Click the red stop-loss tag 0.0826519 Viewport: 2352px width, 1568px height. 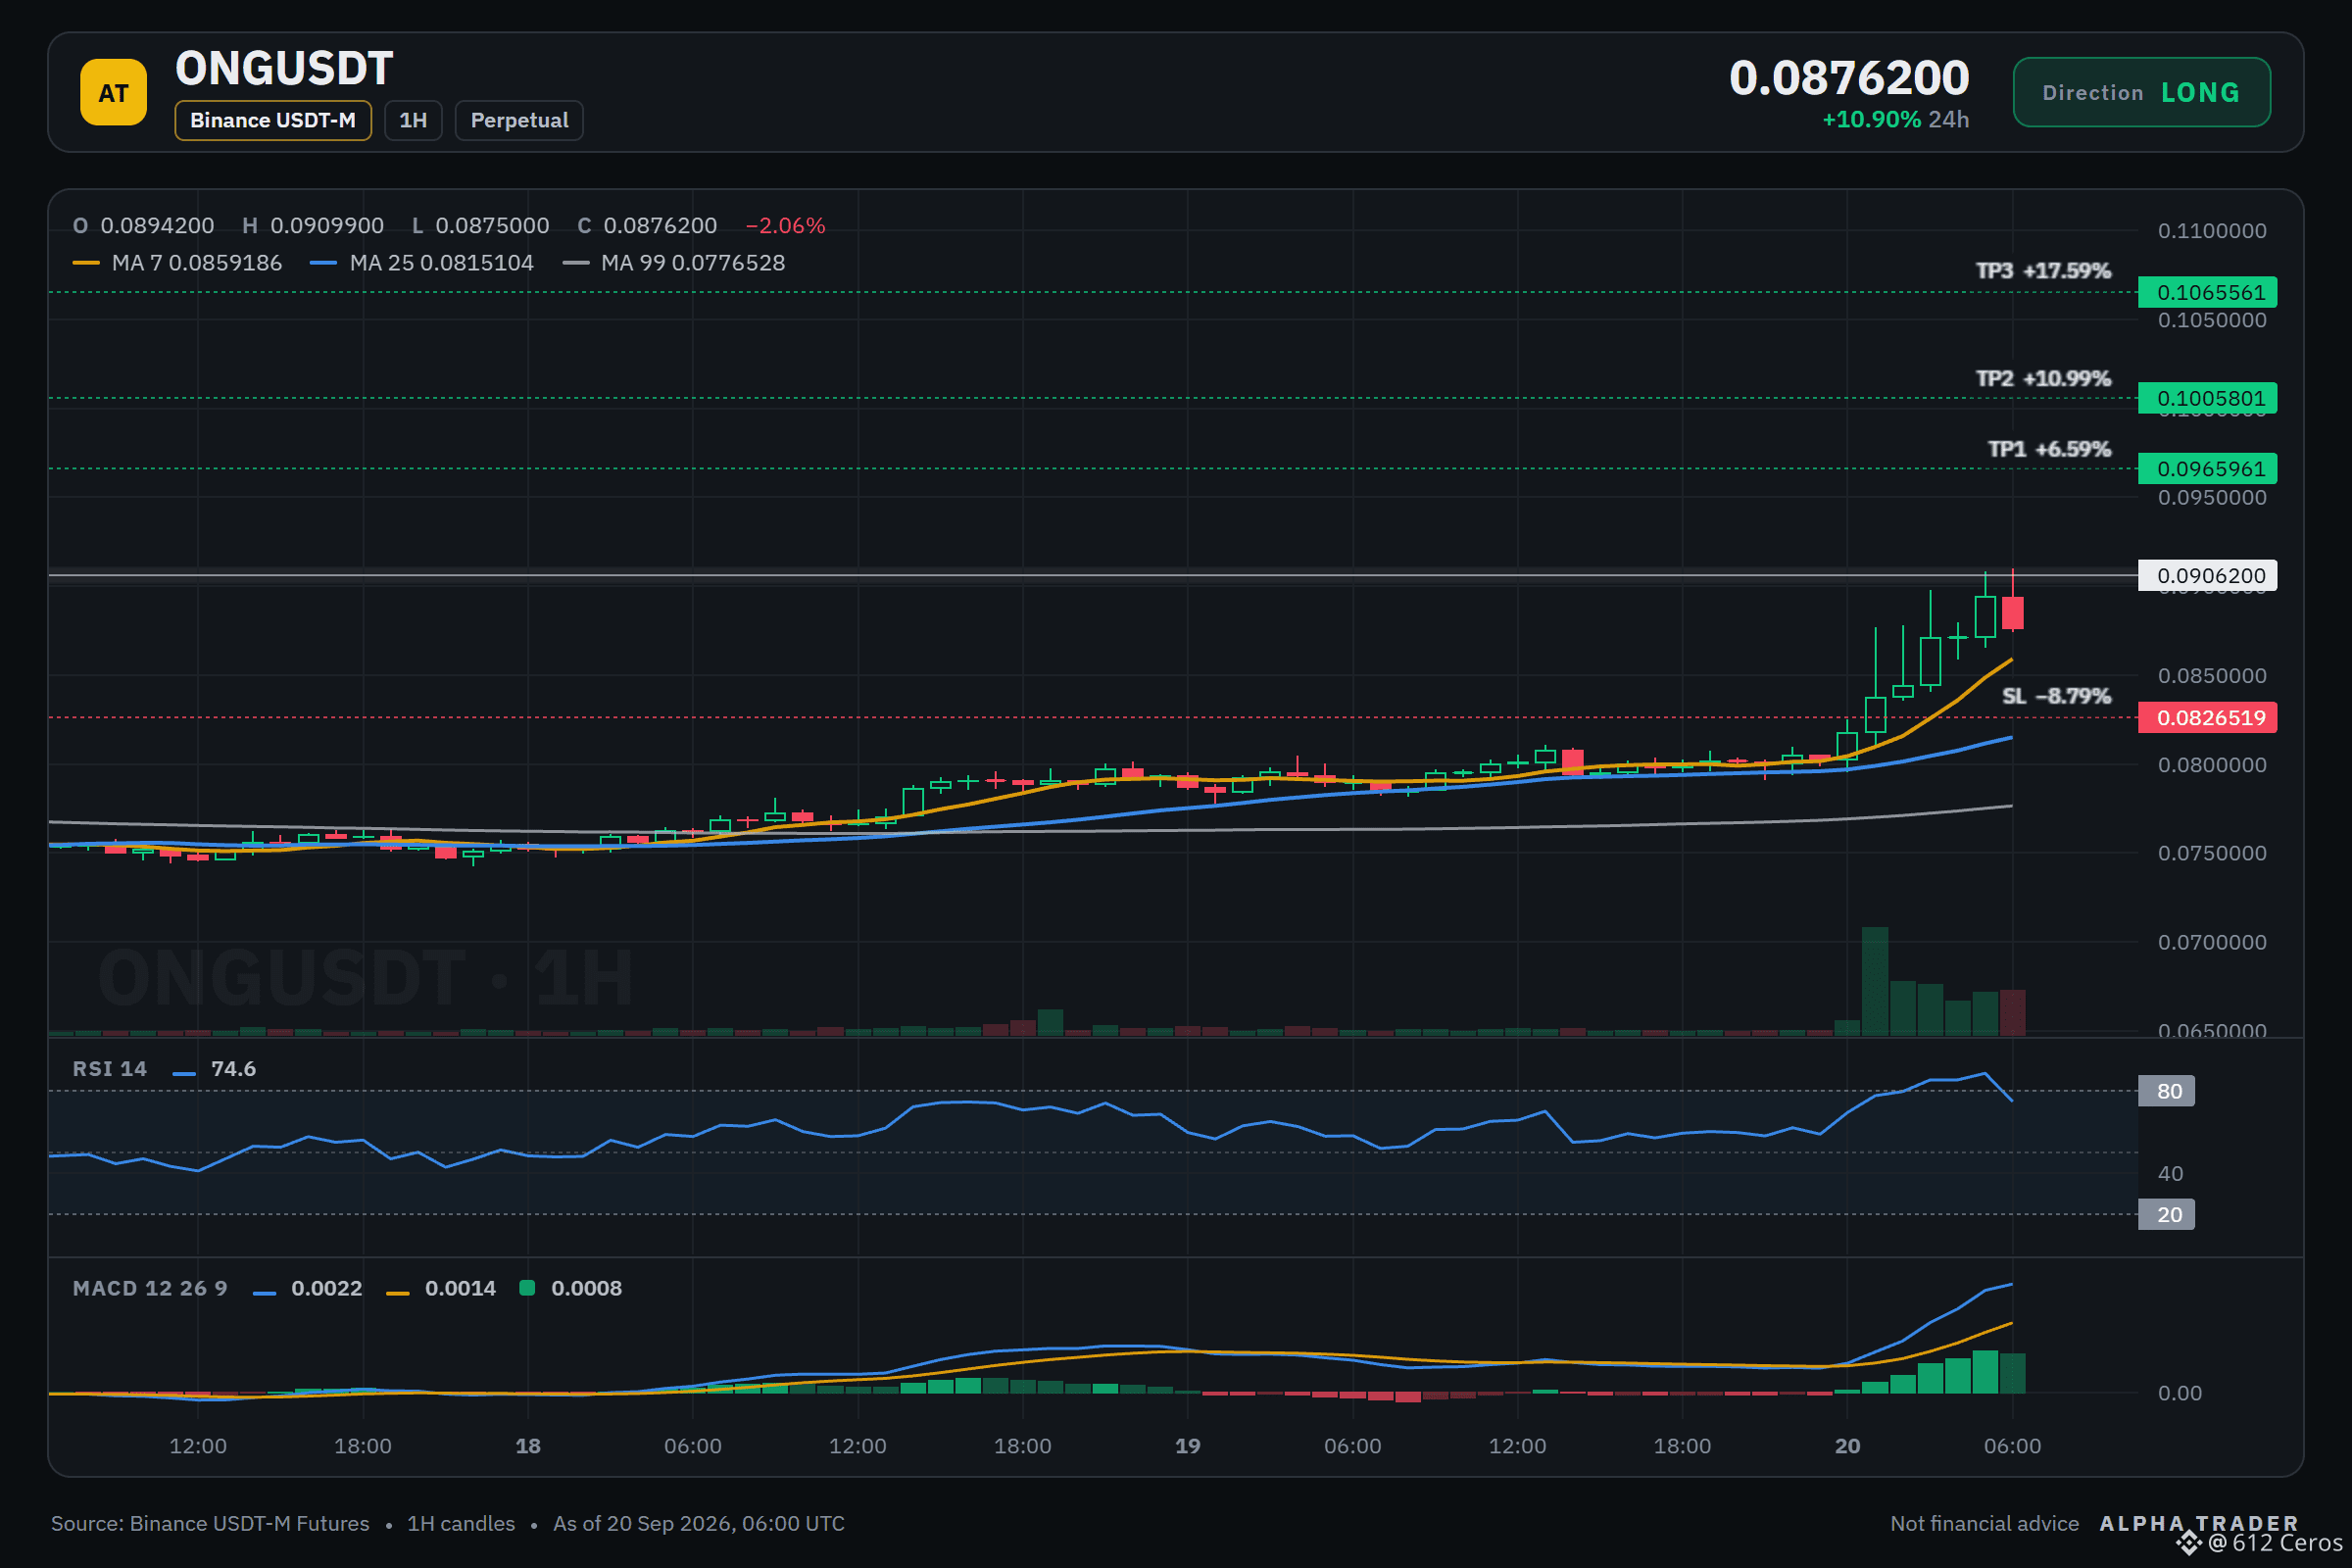(x=2207, y=717)
